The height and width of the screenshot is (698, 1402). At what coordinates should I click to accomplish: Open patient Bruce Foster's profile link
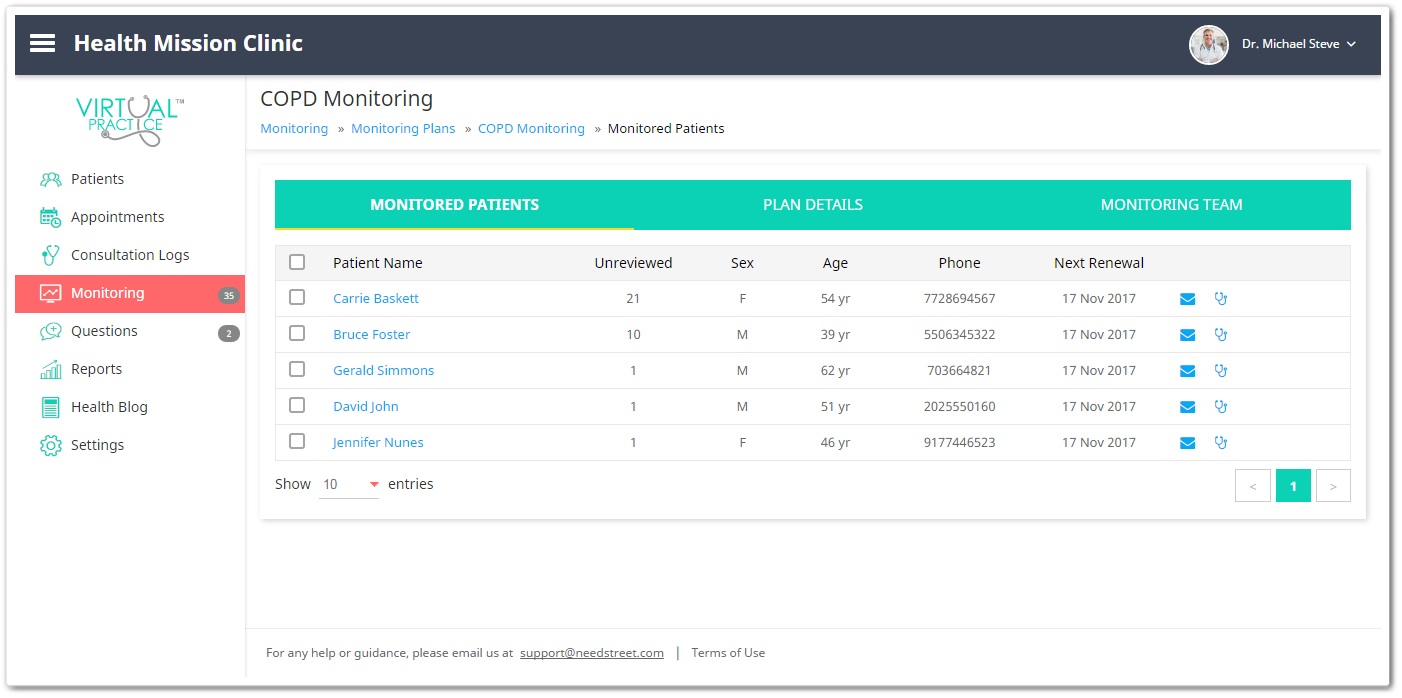pyautogui.click(x=372, y=335)
